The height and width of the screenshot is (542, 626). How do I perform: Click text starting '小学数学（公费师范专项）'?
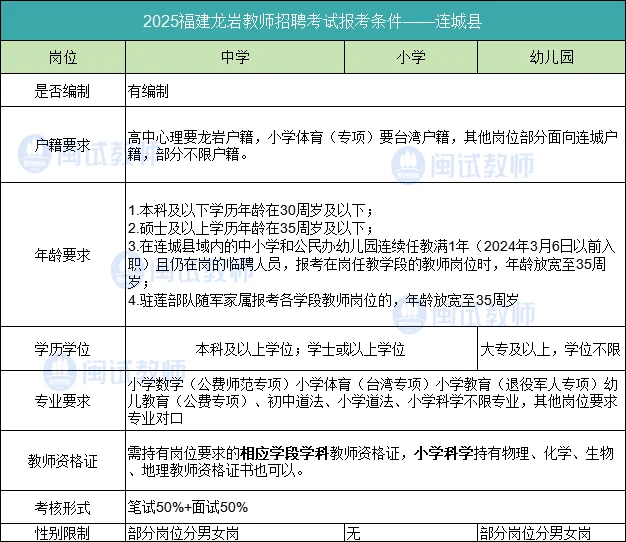point(372,401)
